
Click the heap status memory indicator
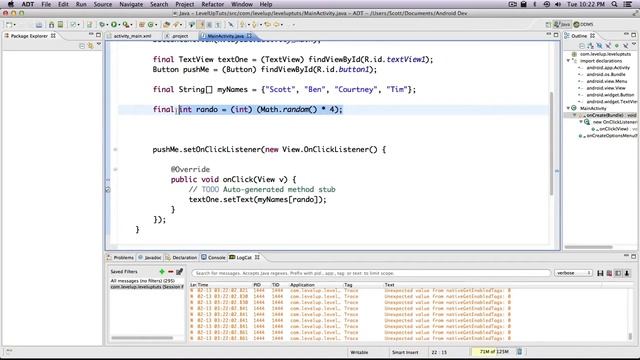[x=493, y=351]
